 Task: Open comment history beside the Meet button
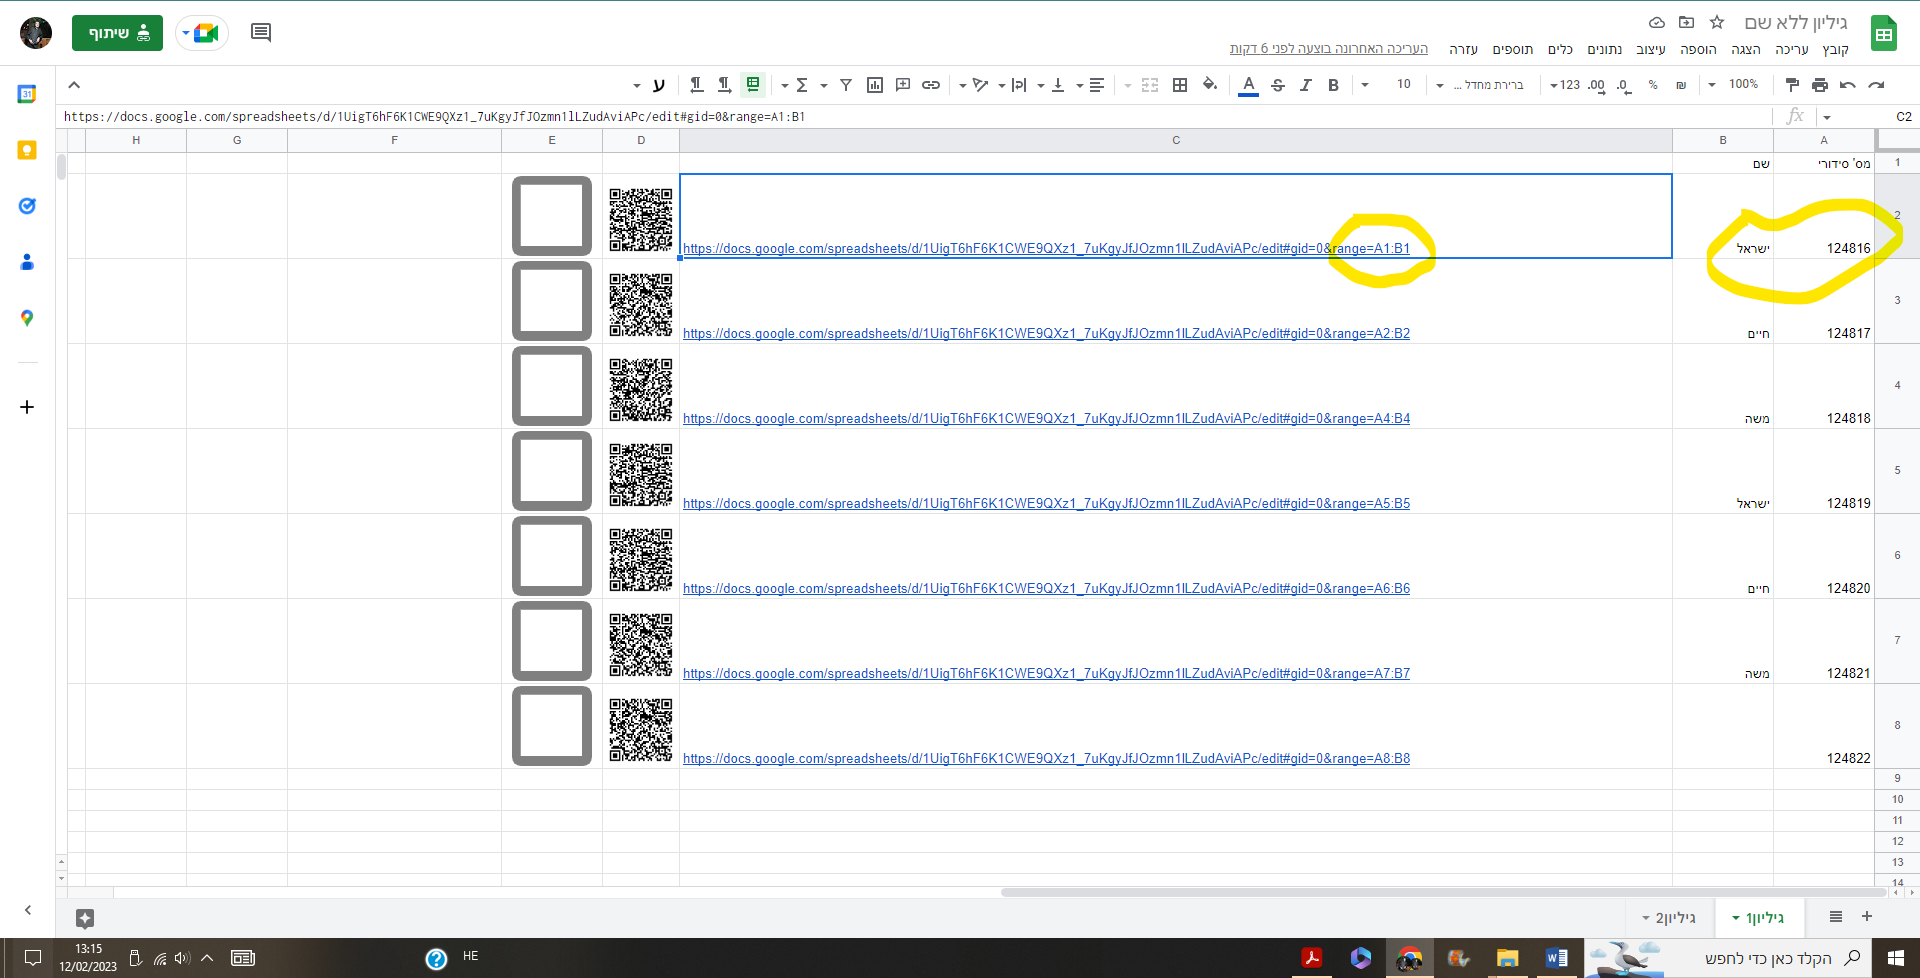click(261, 33)
